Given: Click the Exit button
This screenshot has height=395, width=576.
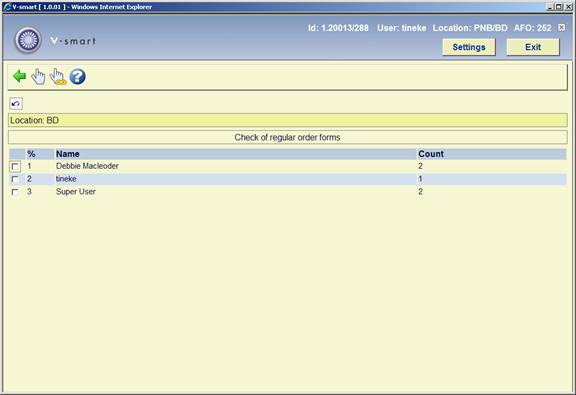Looking at the screenshot, I should [533, 47].
